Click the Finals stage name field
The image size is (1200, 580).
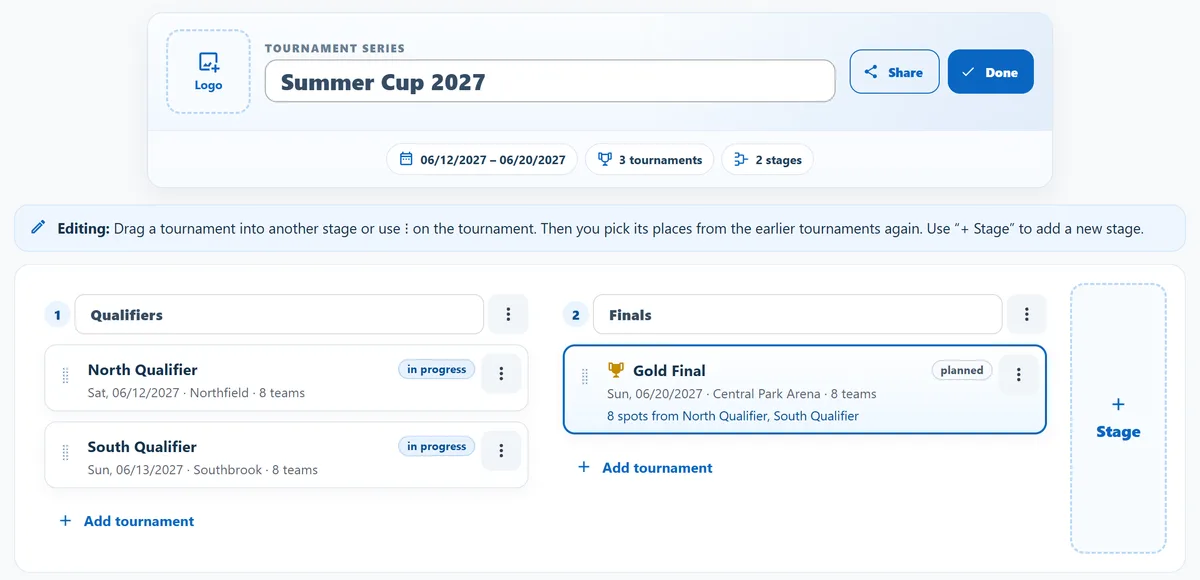797,314
